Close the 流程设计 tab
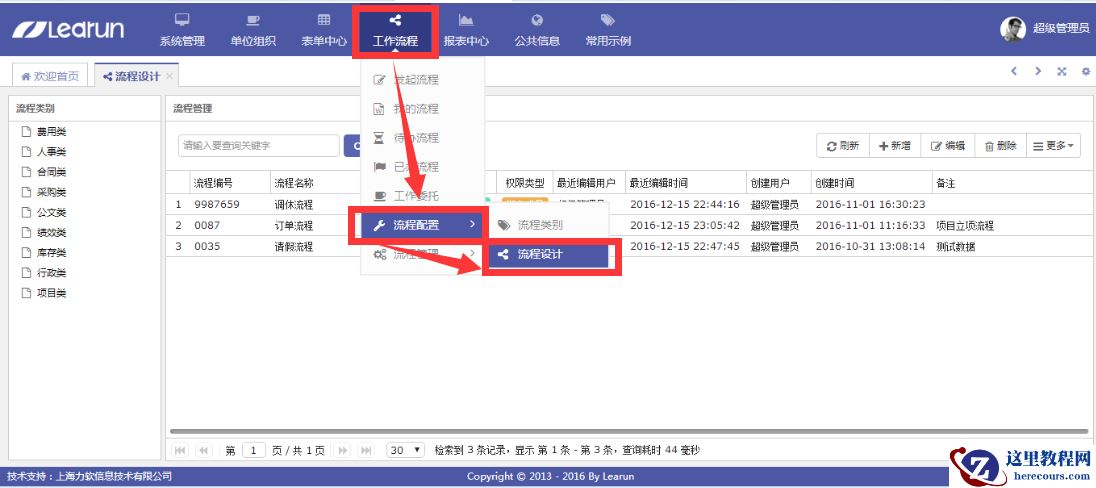Screen dimensions: 1096x488 169,76
